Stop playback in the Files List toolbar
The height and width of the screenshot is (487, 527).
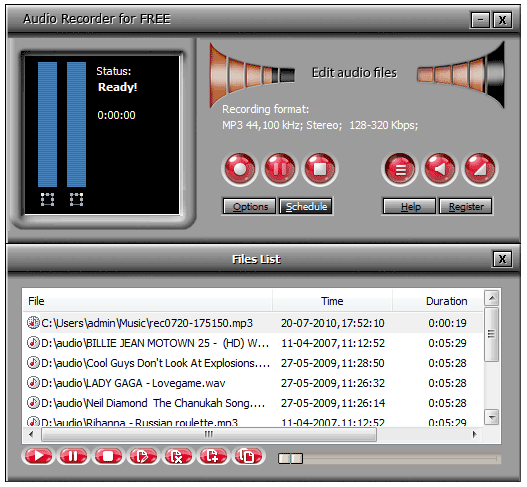click(x=108, y=456)
